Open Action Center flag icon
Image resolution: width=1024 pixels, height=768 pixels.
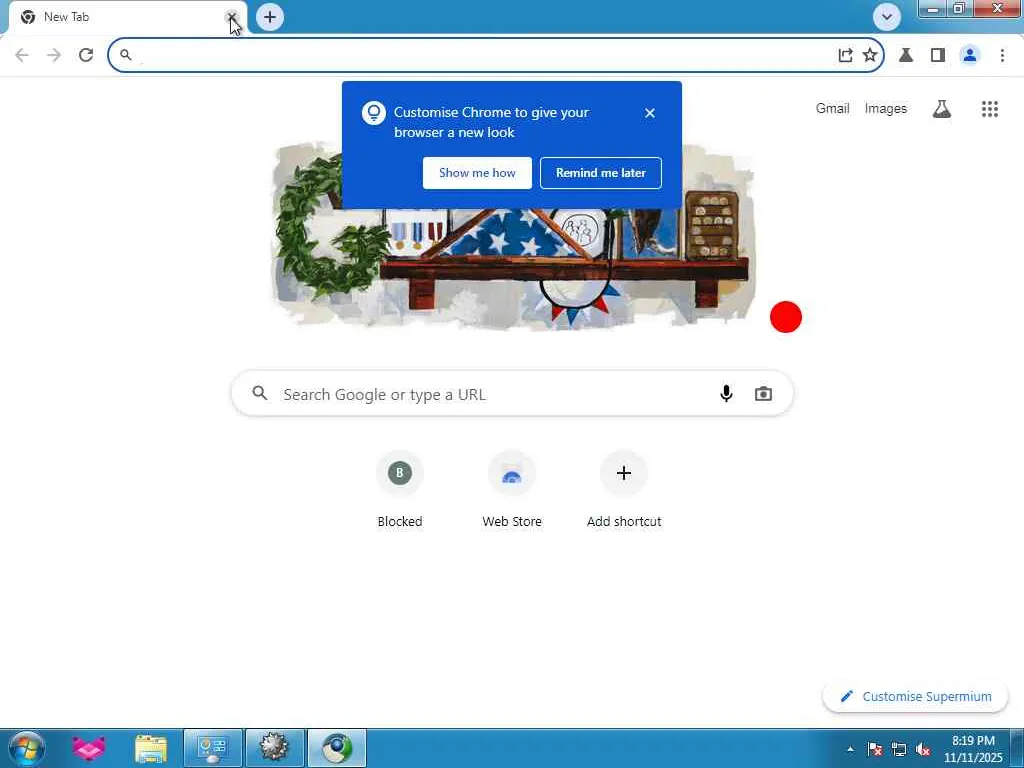(x=875, y=749)
